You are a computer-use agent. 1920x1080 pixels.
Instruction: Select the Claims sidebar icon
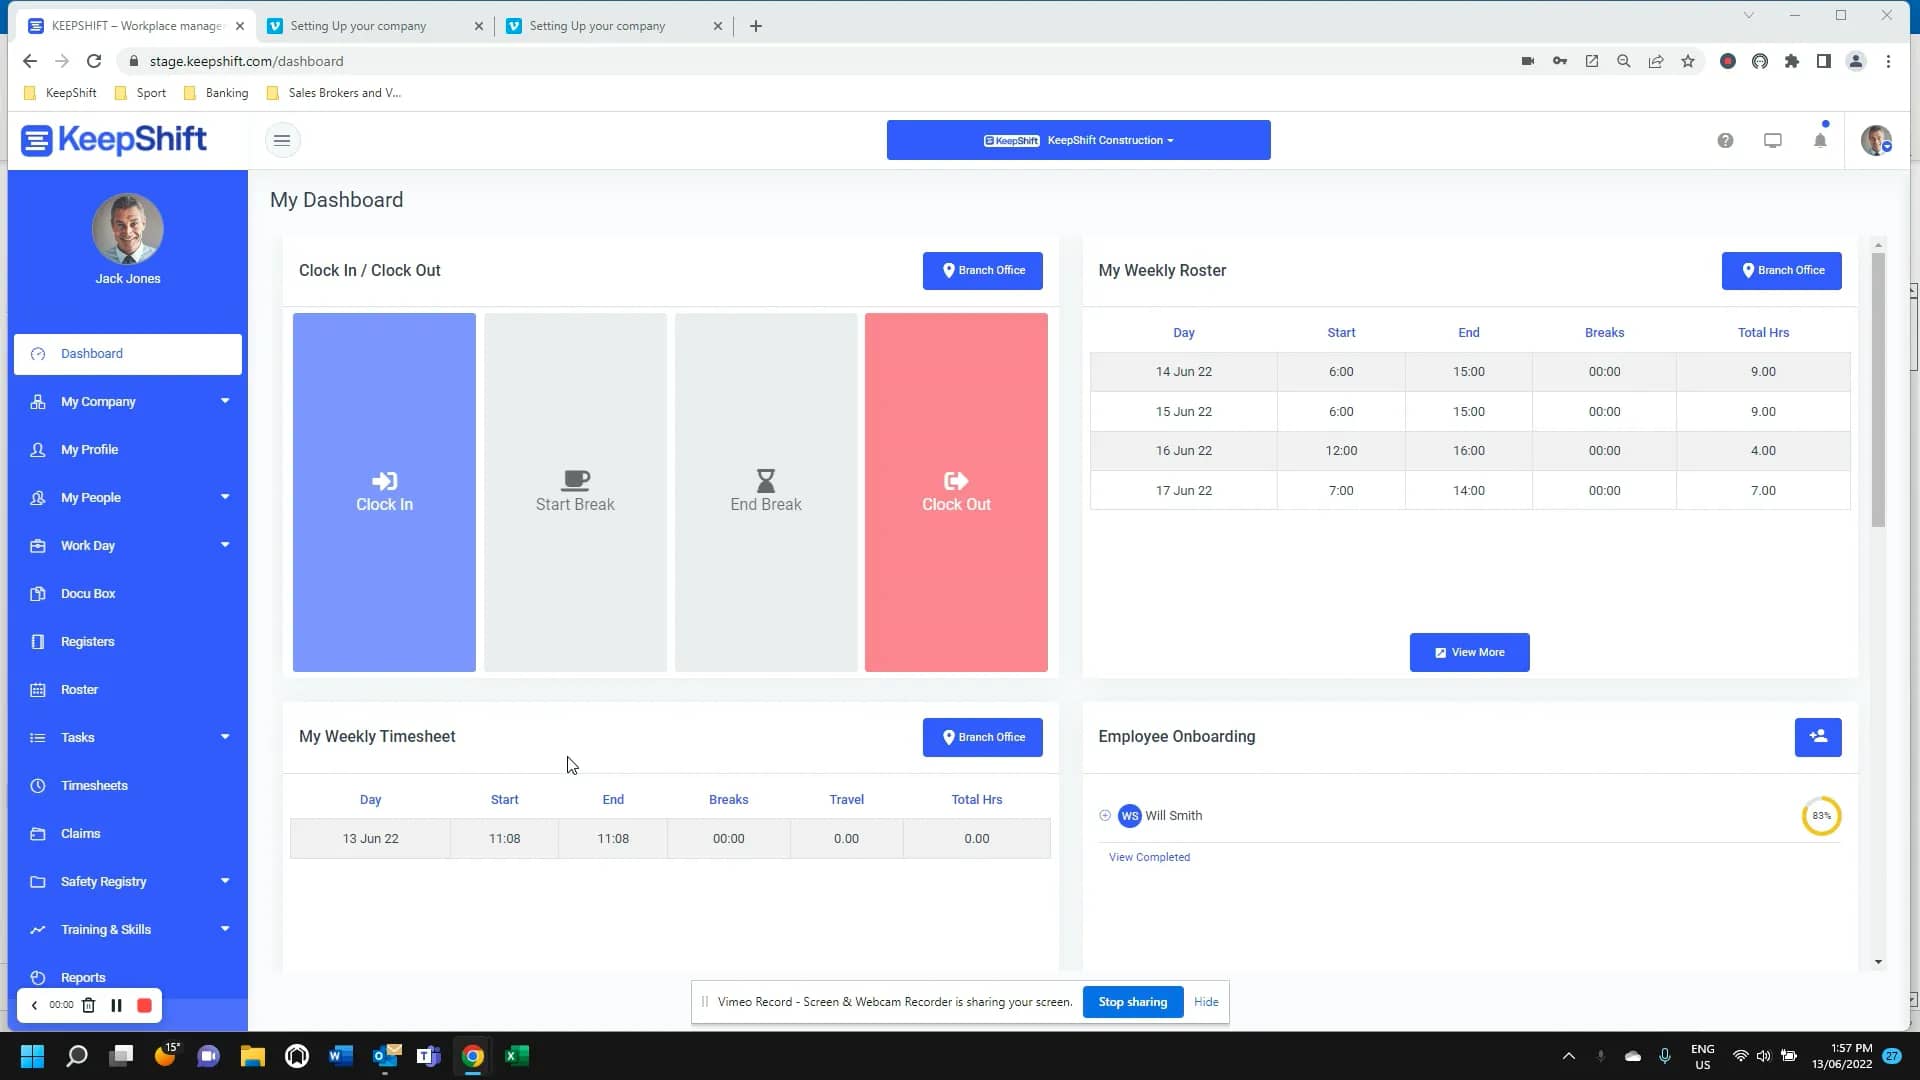point(38,833)
